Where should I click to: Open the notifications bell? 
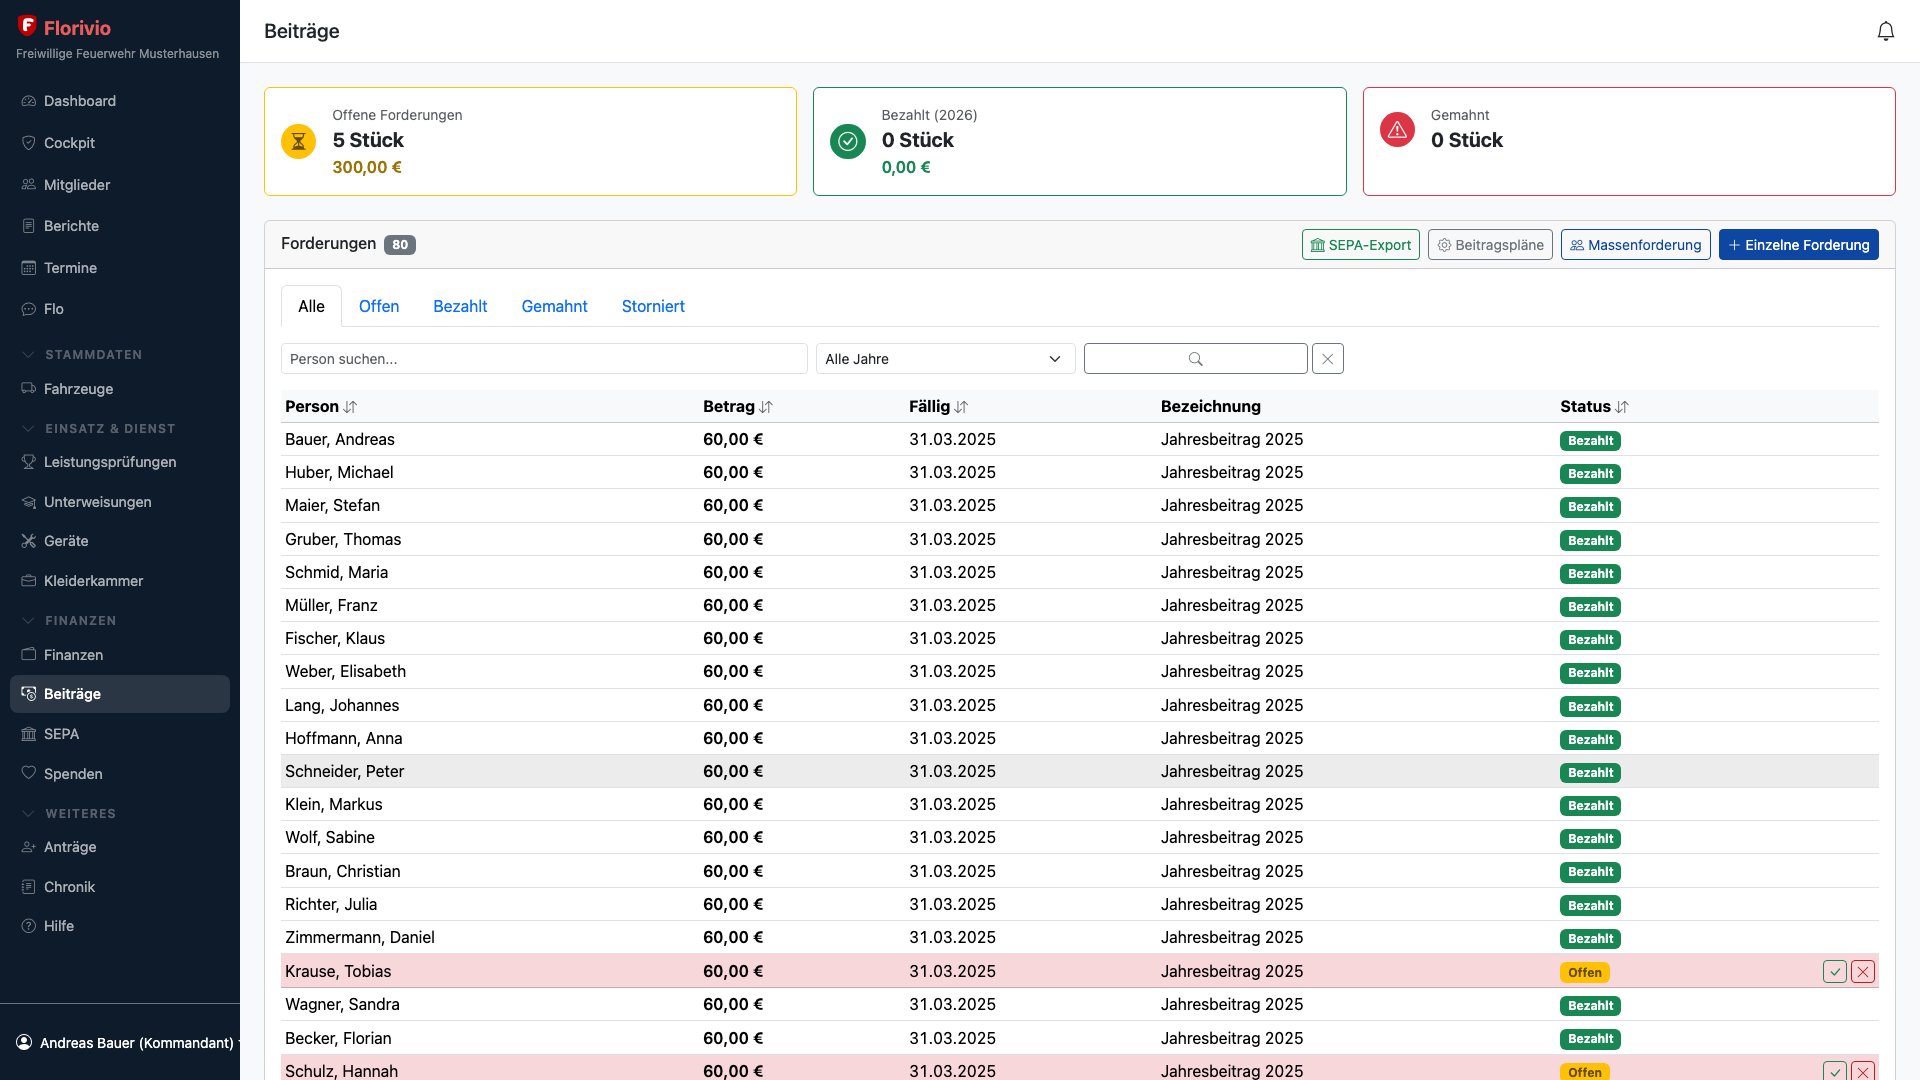click(x=1885, y=31)
